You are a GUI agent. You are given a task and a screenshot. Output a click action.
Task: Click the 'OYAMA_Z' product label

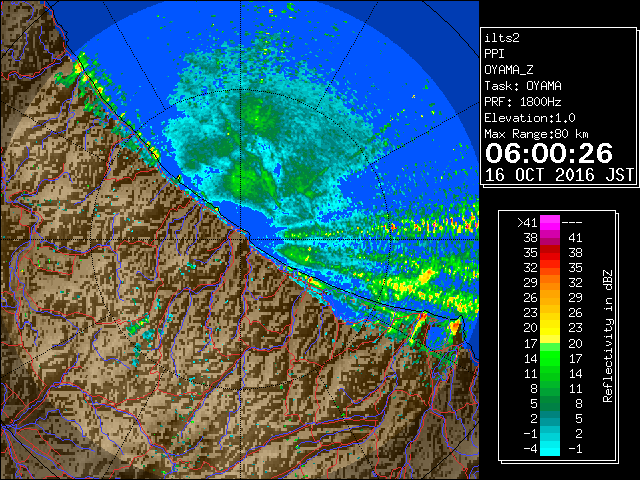(509, 70)
